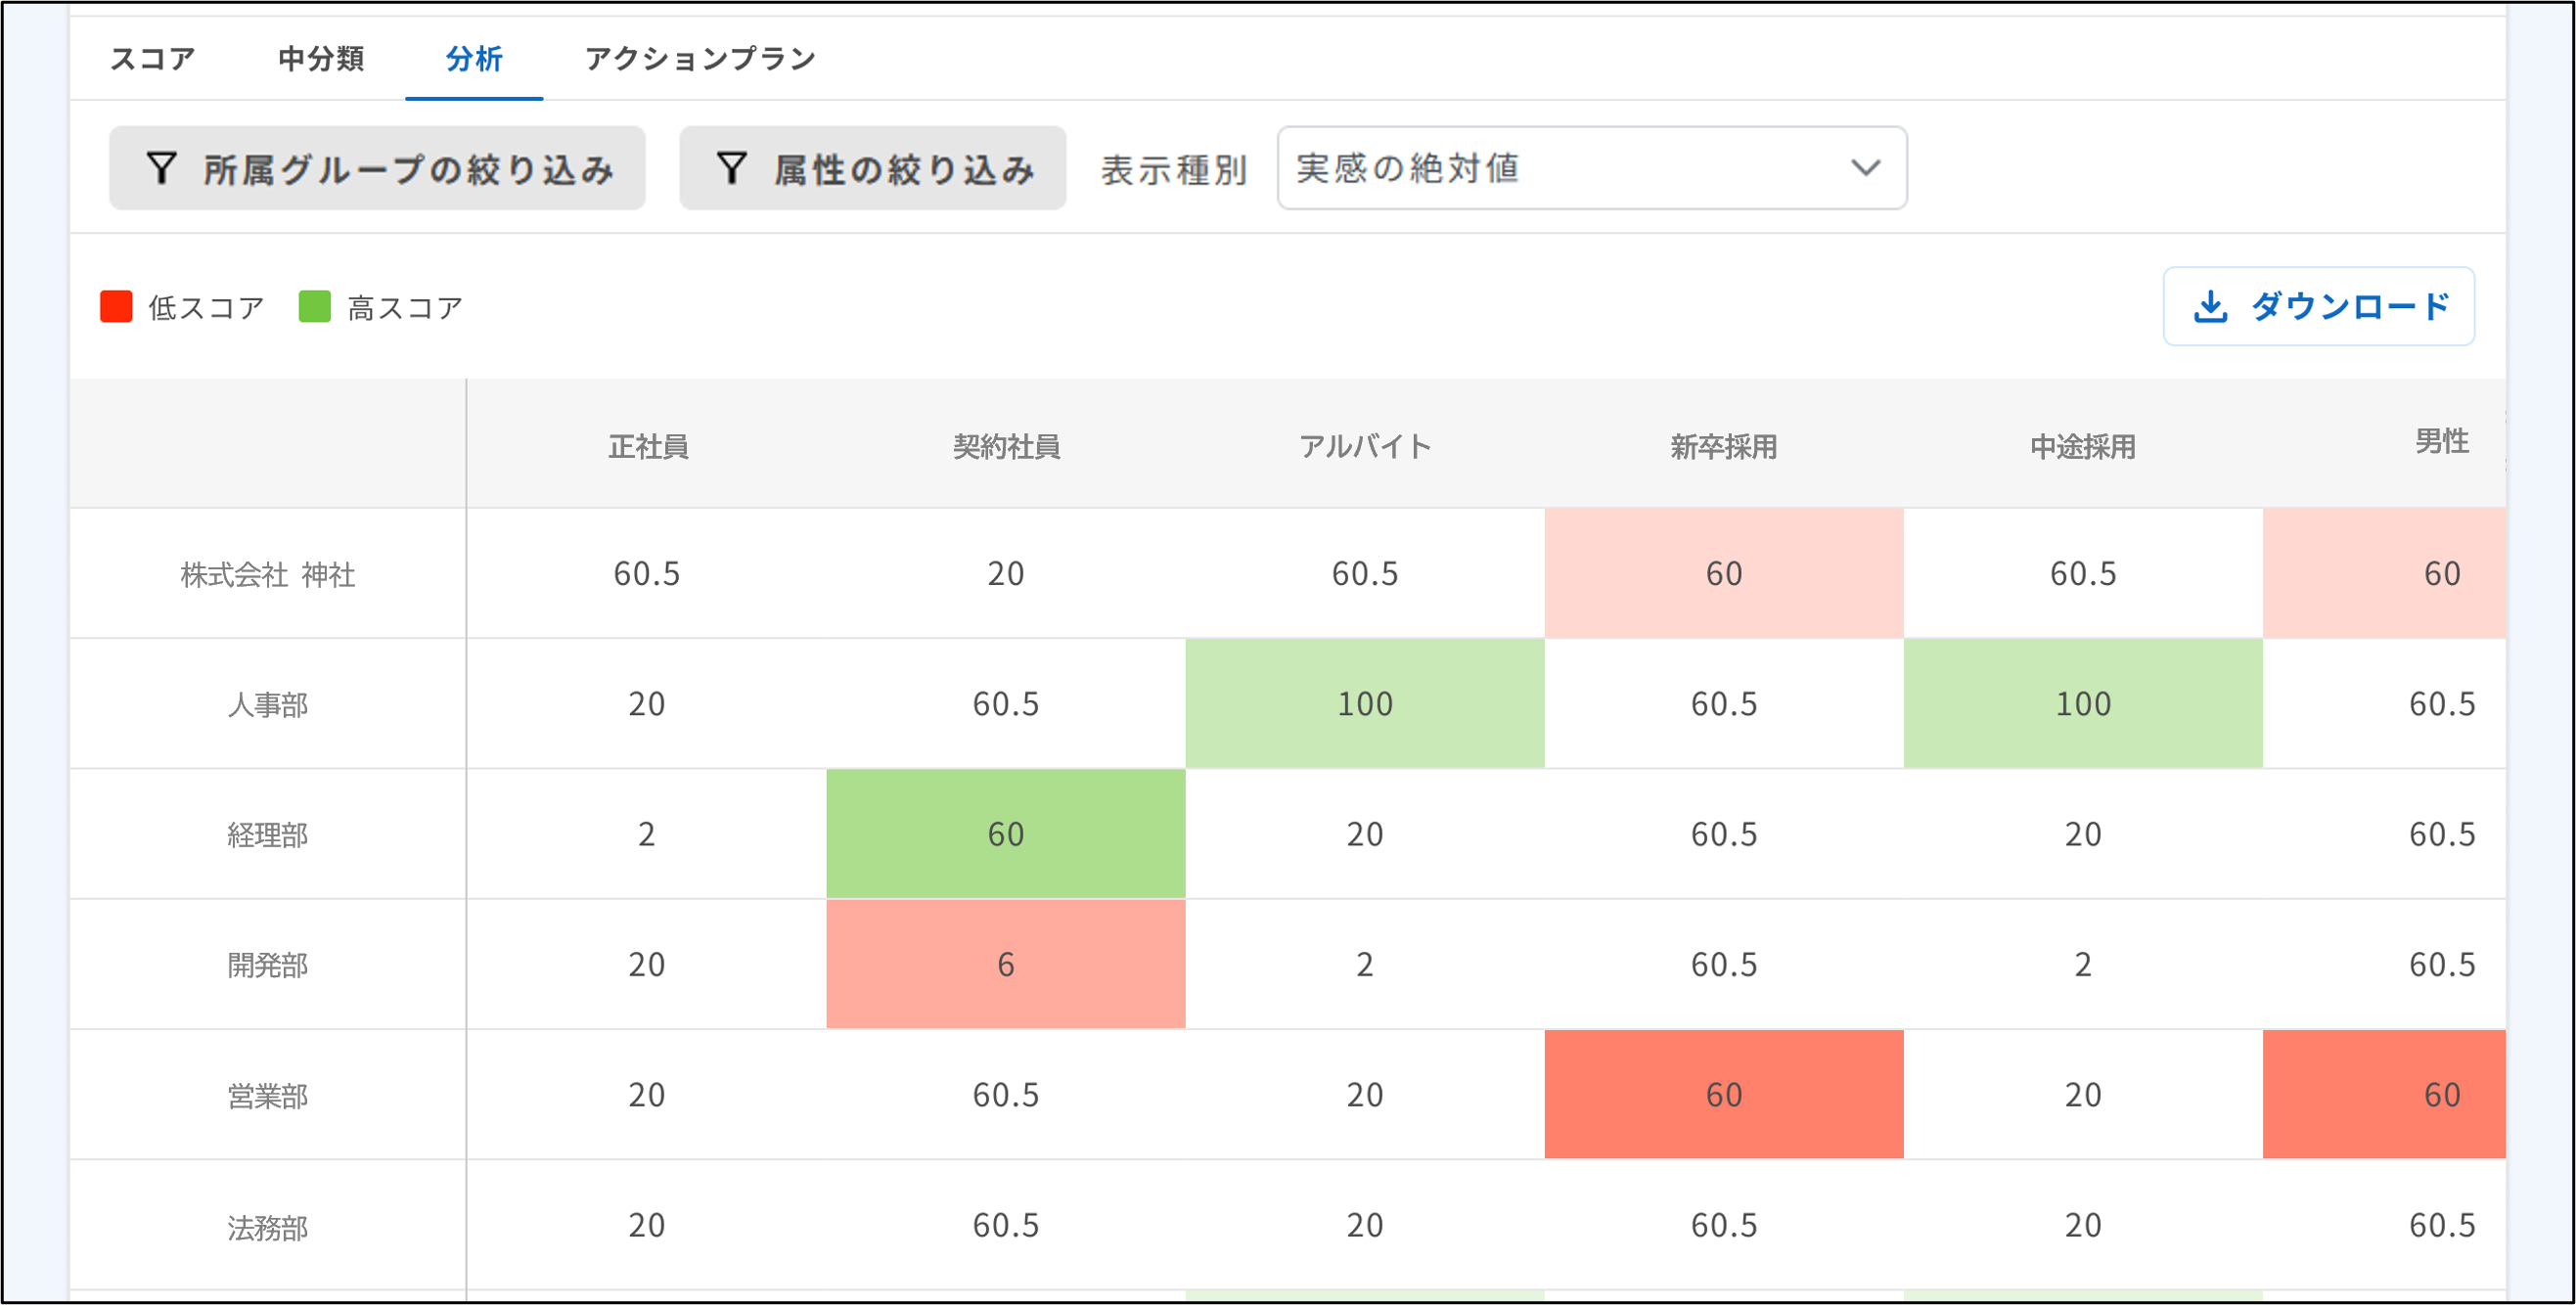Switch to the スコア tab
This screenshot has height=1305, width=2576.
click(x=152, y=59)
